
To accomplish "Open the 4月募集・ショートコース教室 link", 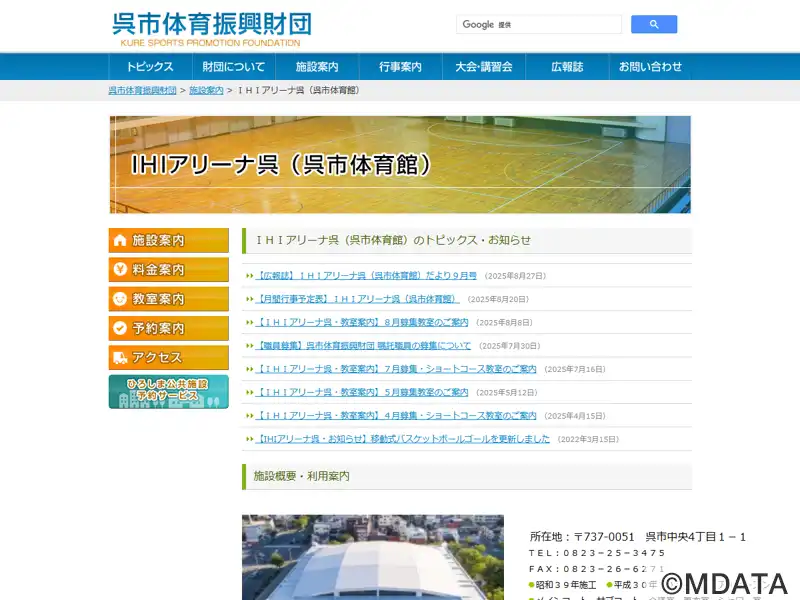I will [x=396, y=416].
